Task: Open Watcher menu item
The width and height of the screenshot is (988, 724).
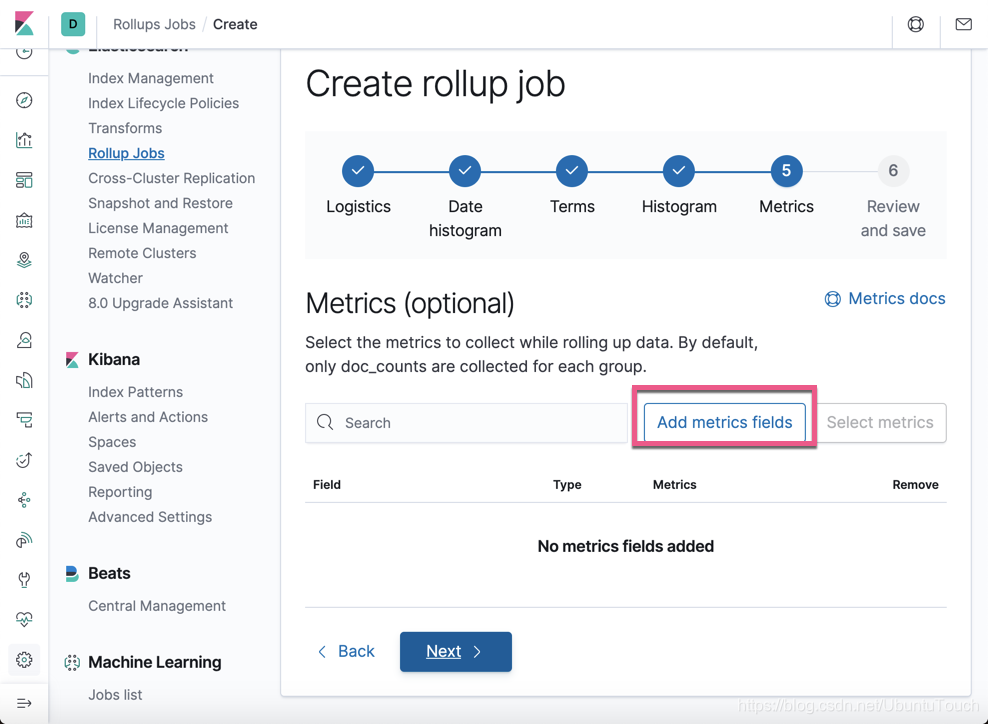Action: point(115,278)
